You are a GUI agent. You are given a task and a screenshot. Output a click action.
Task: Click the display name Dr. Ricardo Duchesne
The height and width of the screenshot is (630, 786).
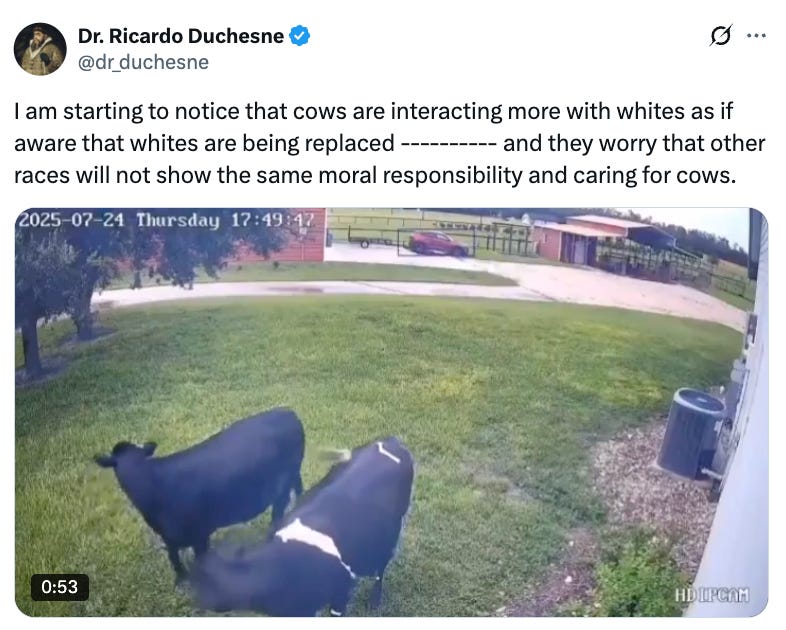pyautogui.click(x=181, y=36)
